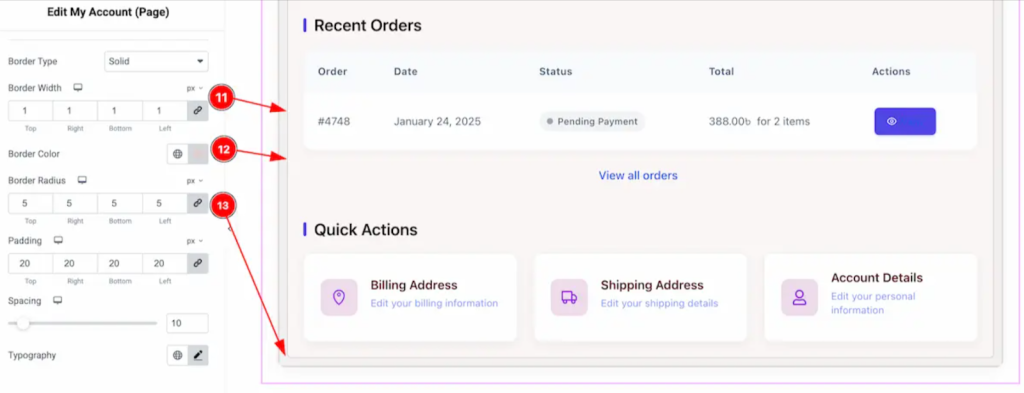Toggle the Padding link values icon

(x=197, y=263)
